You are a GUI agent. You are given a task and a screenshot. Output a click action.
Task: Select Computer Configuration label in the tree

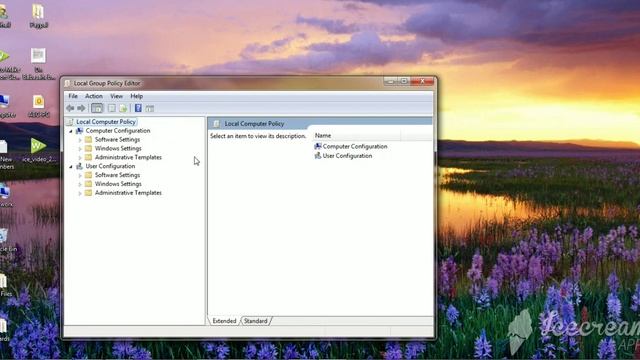coord(118,131)
